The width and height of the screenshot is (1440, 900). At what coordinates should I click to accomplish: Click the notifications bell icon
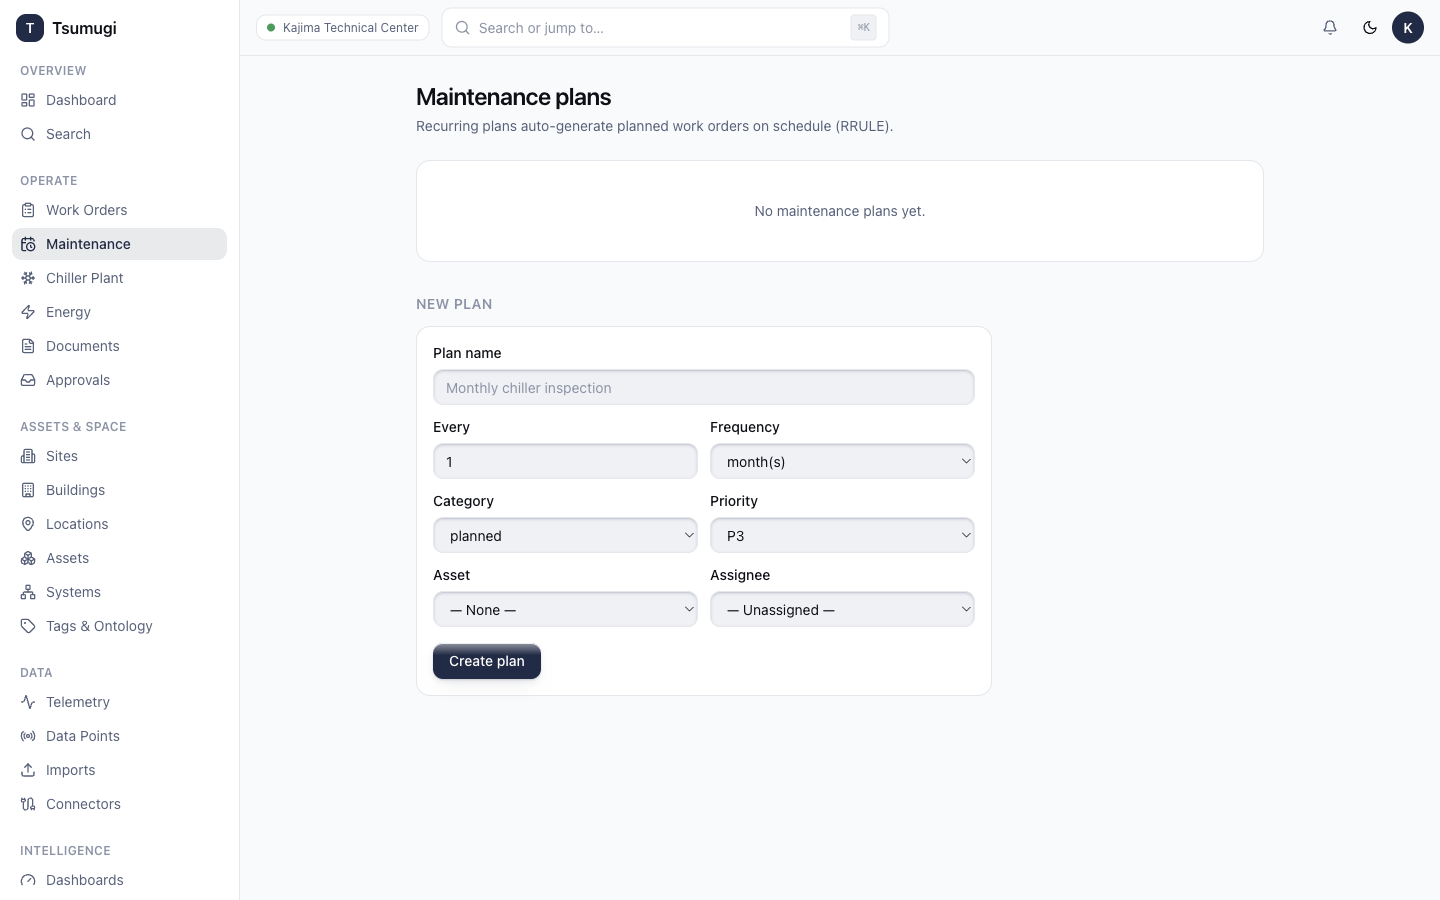[x=1330, y=28]
